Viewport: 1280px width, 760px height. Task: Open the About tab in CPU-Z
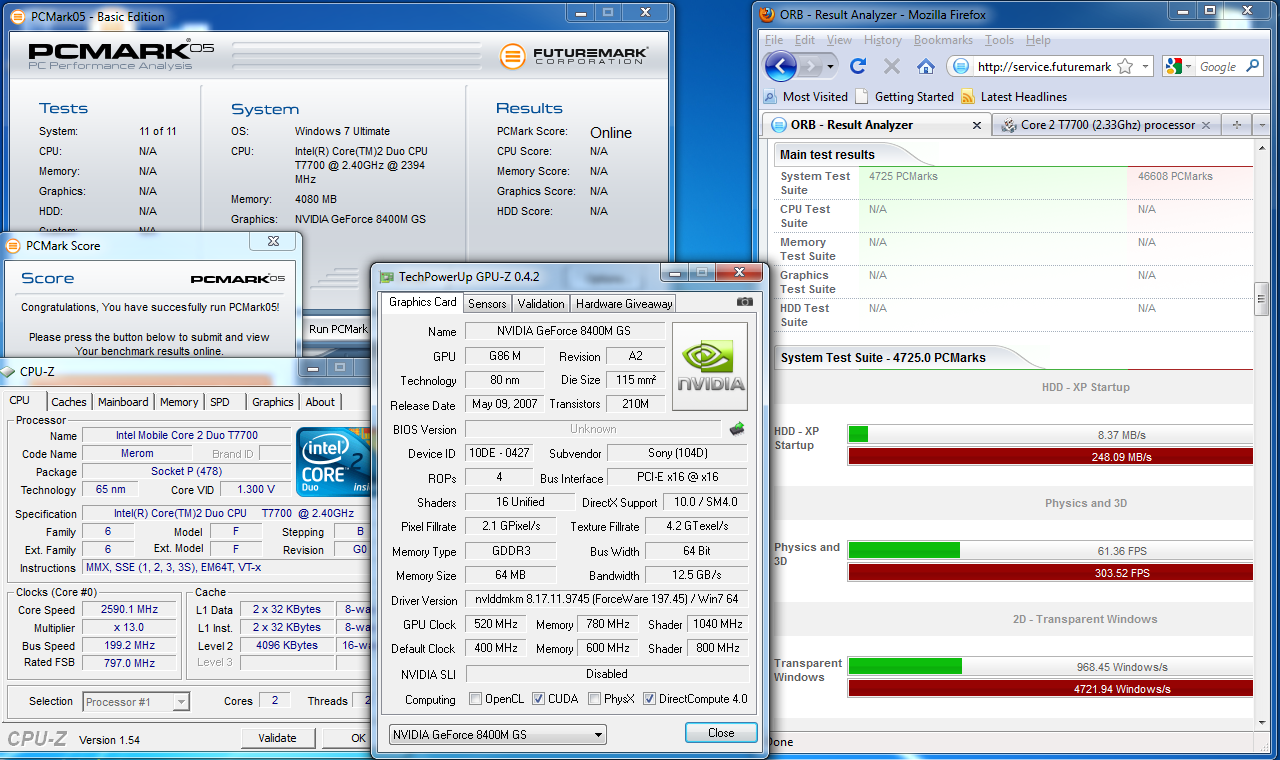(x=320, y=402)
